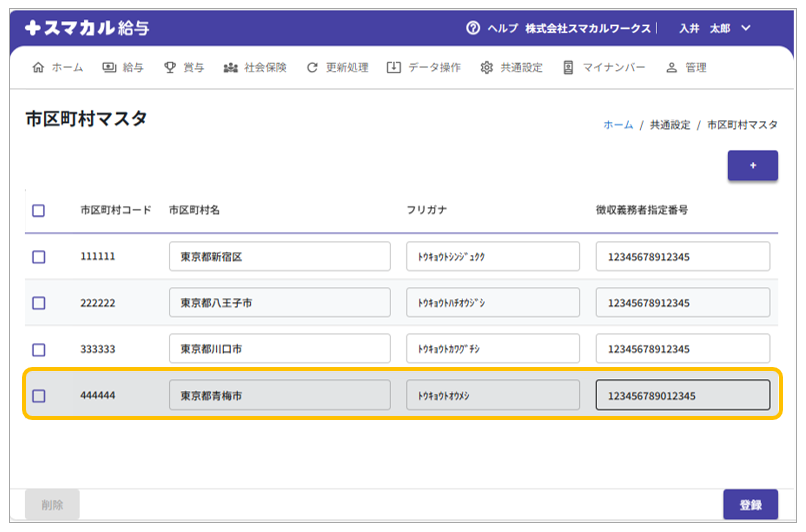Viewport: 806px width, 532px height.
Task: Check the row for code 111111
Action: coord(39,257)
